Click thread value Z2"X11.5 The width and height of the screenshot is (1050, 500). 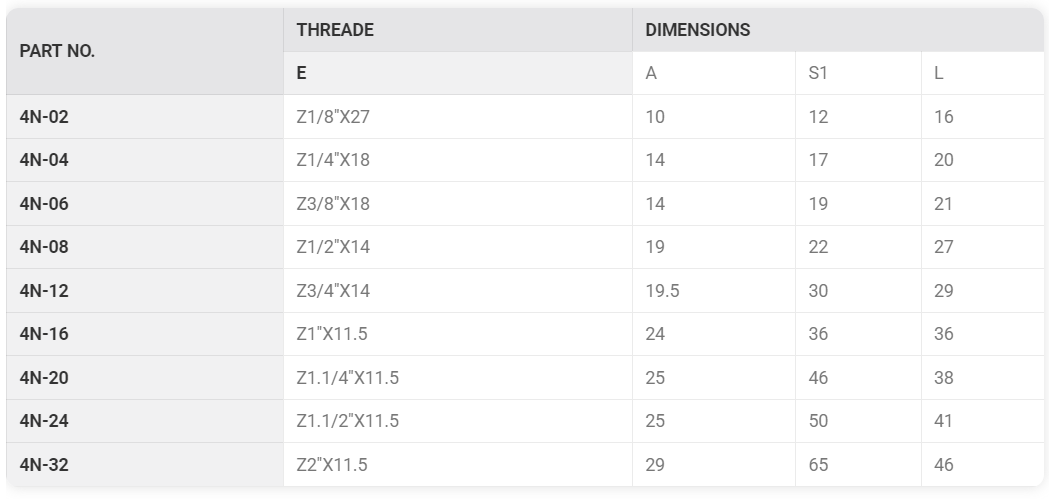[x=332, y=465]
